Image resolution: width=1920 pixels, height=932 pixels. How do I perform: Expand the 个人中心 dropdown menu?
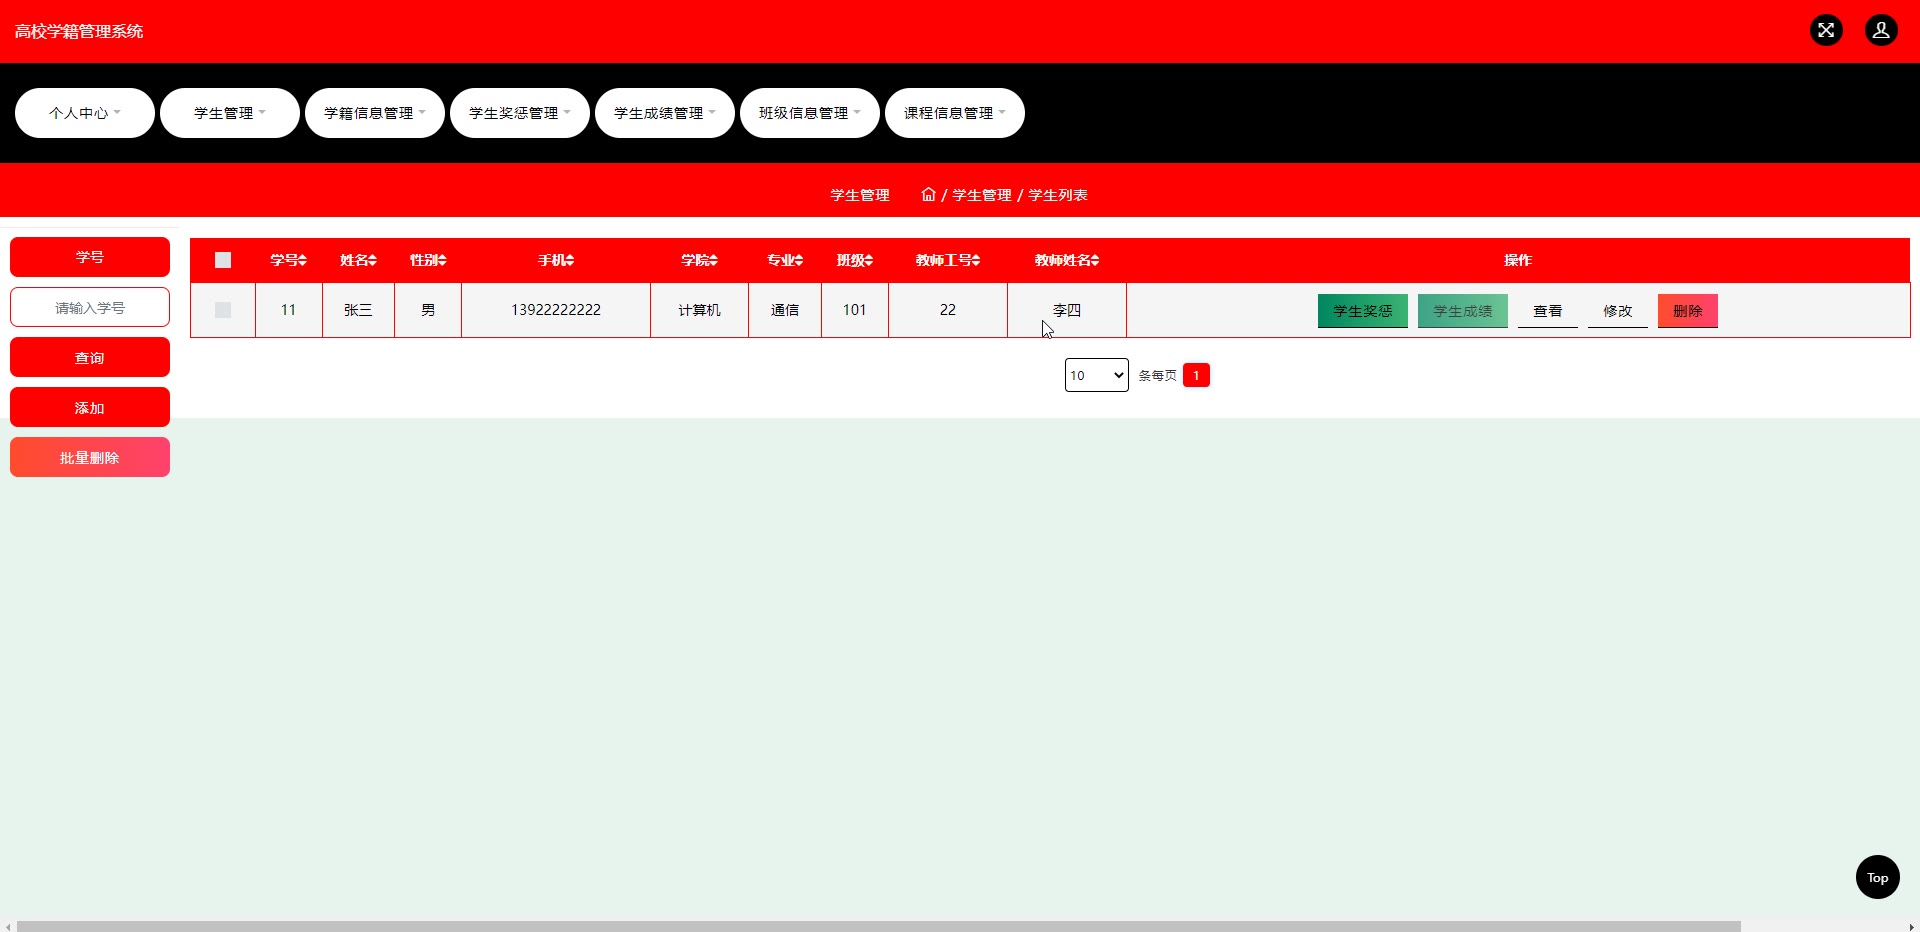click(85, 113)
